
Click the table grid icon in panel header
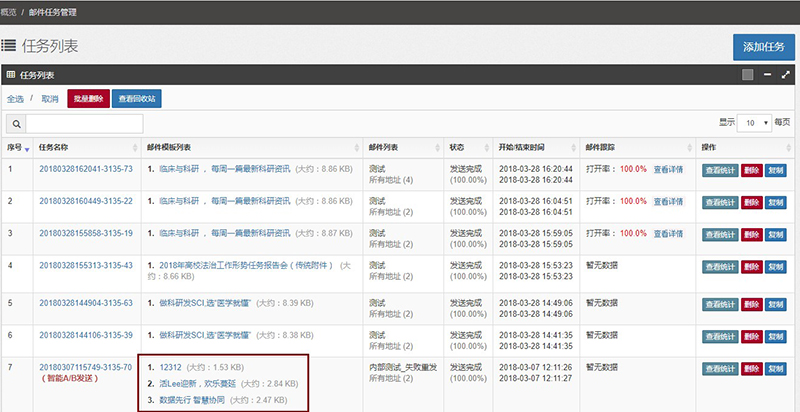(x=11, y=75)
